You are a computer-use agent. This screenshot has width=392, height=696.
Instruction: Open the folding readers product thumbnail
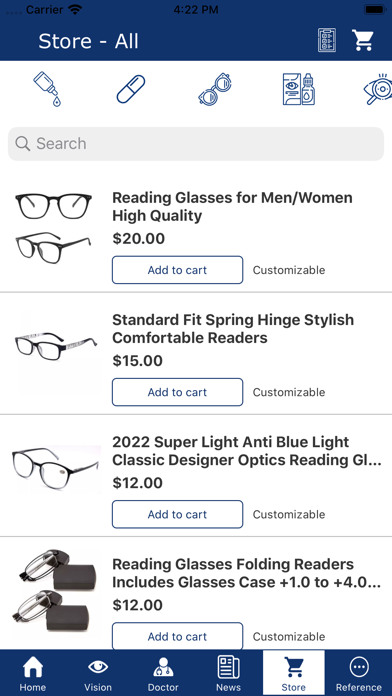54,593
